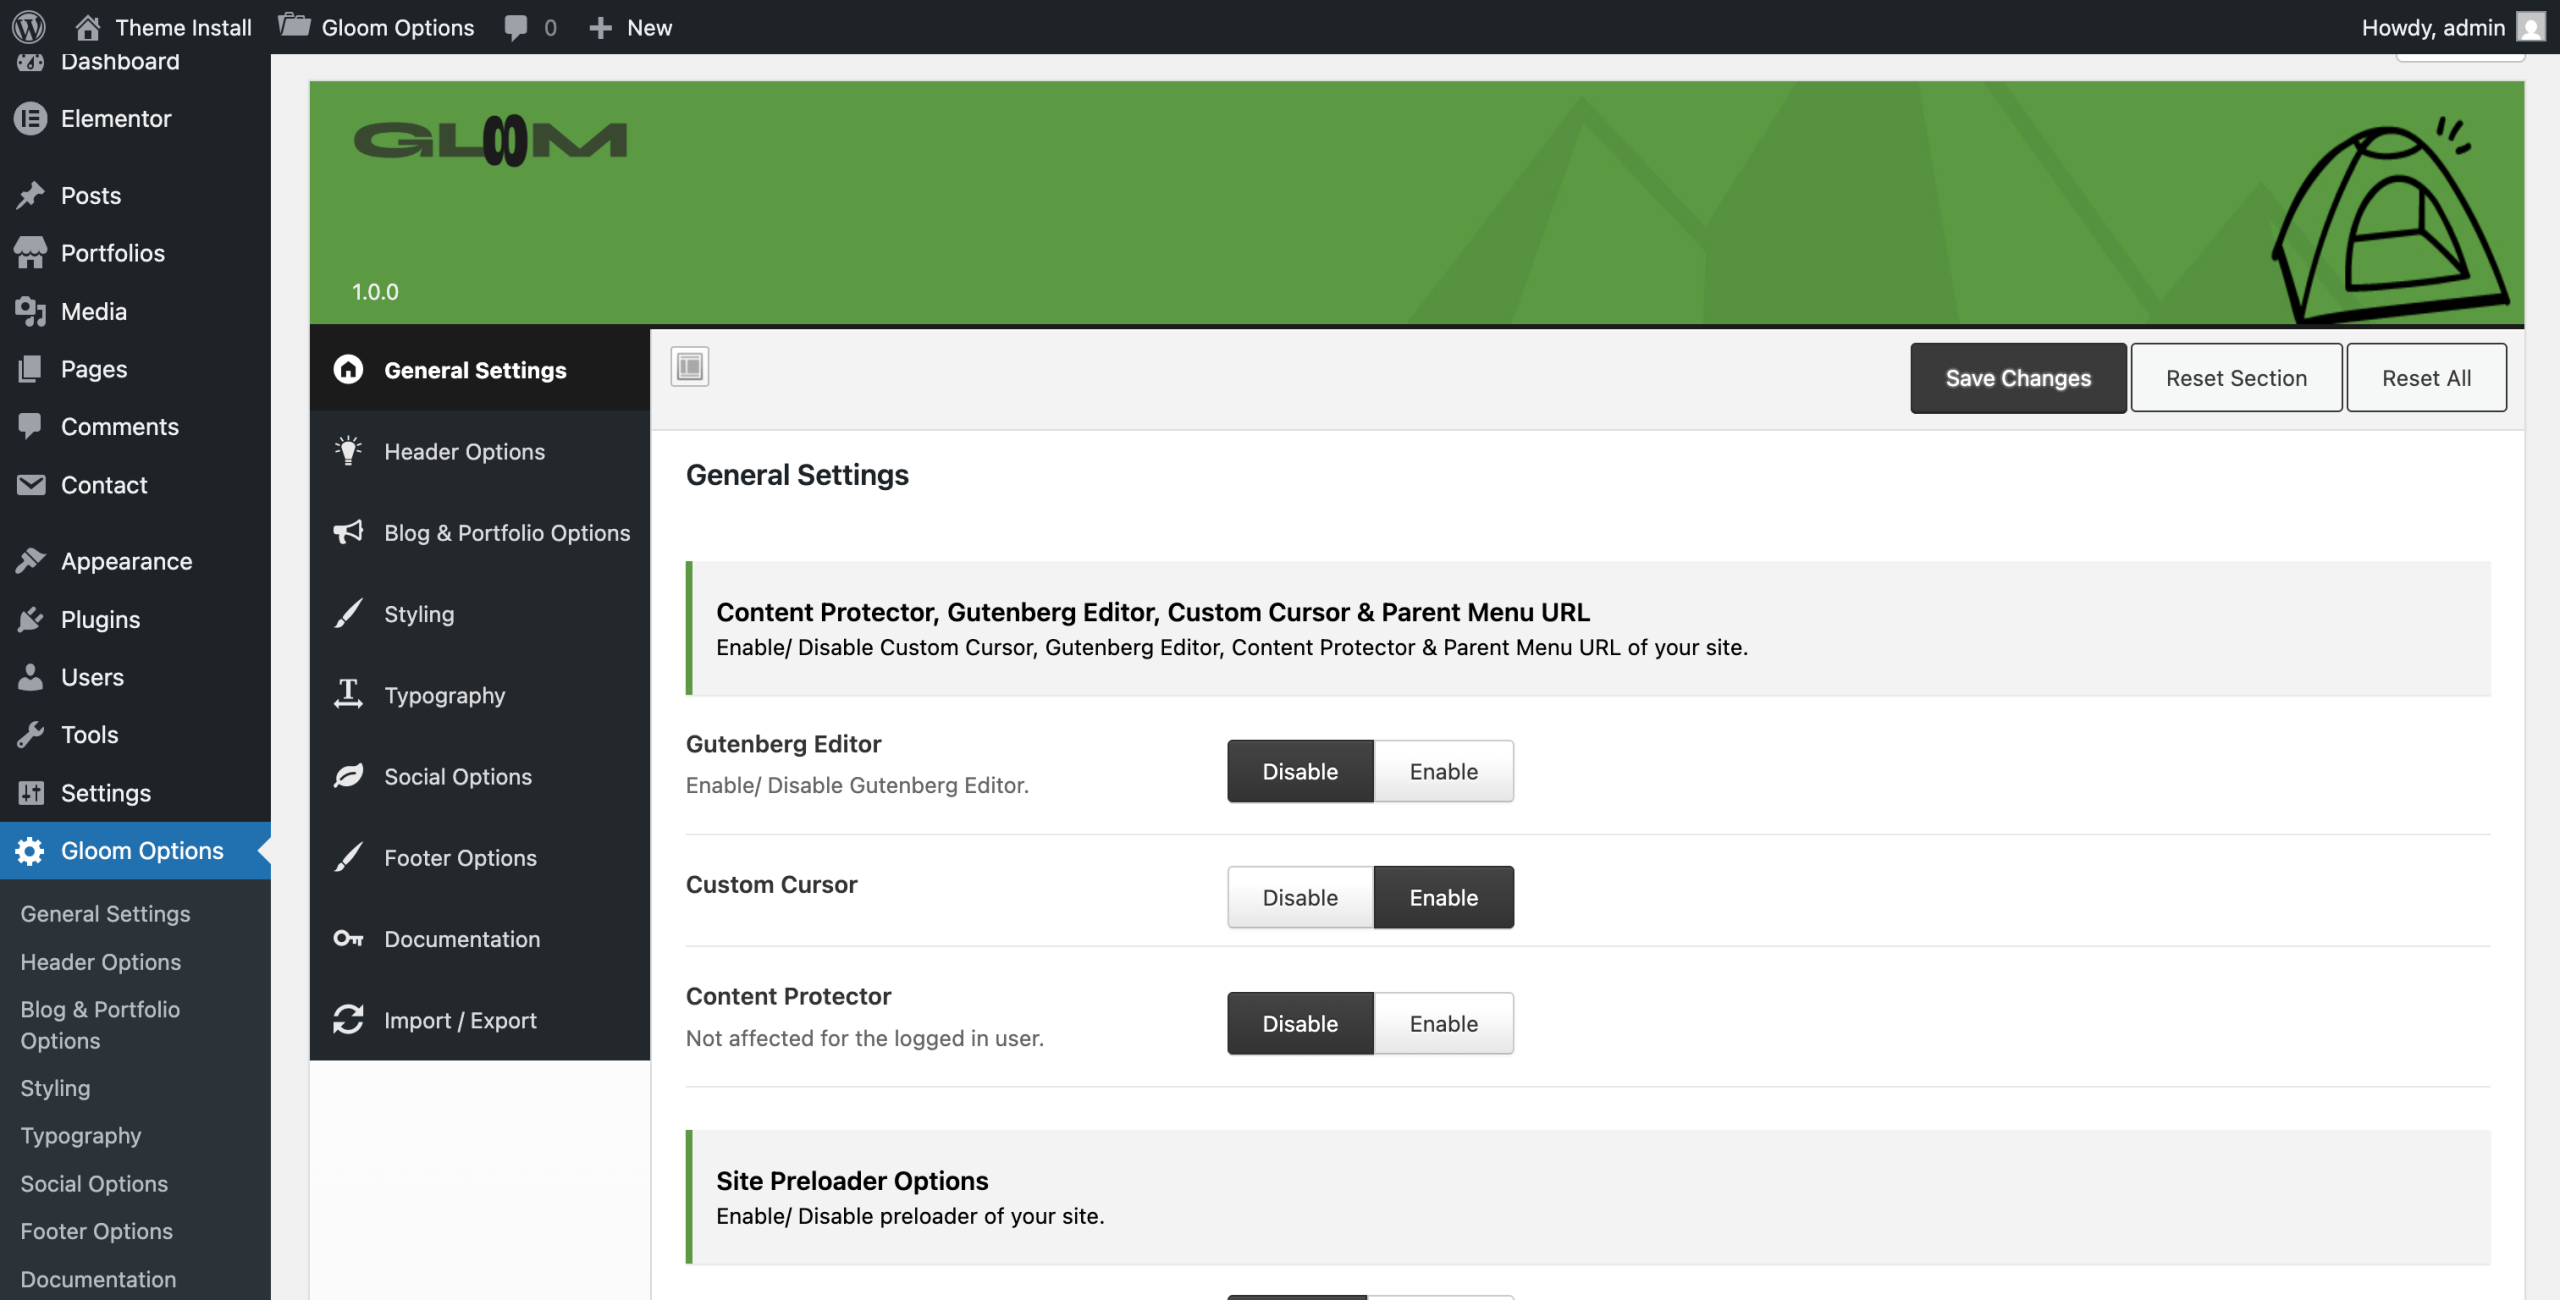
Task: Set Gutenberg Editor to Enable
Action: click(x=1443, y=771)
